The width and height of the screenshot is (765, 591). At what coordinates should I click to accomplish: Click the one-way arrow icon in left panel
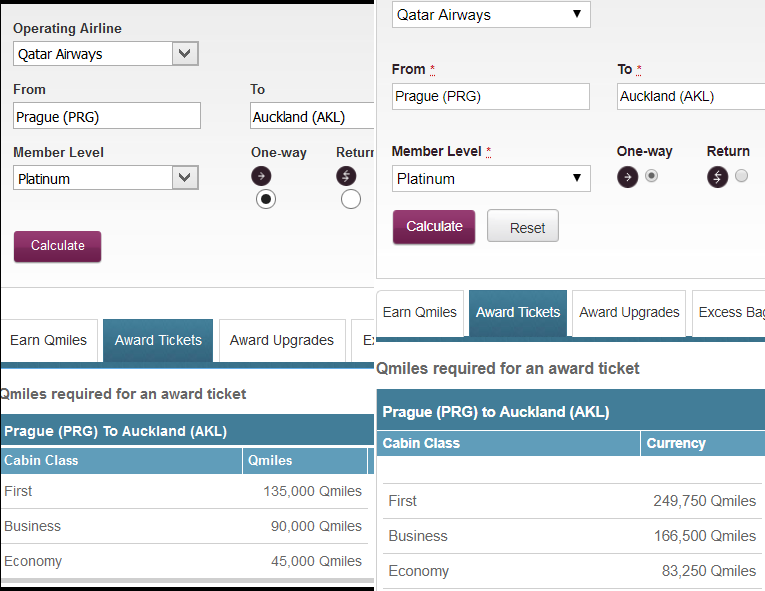point(261,176)
